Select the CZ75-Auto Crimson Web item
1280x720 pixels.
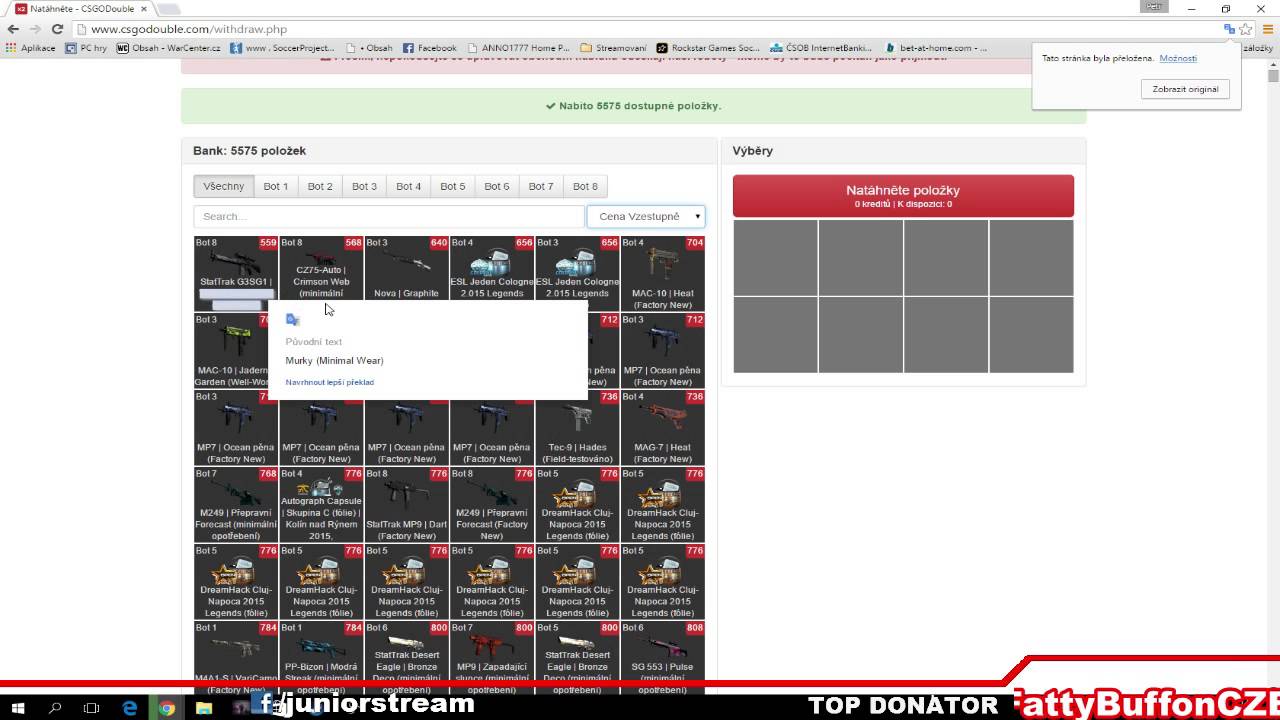click(x=321, y=268)
